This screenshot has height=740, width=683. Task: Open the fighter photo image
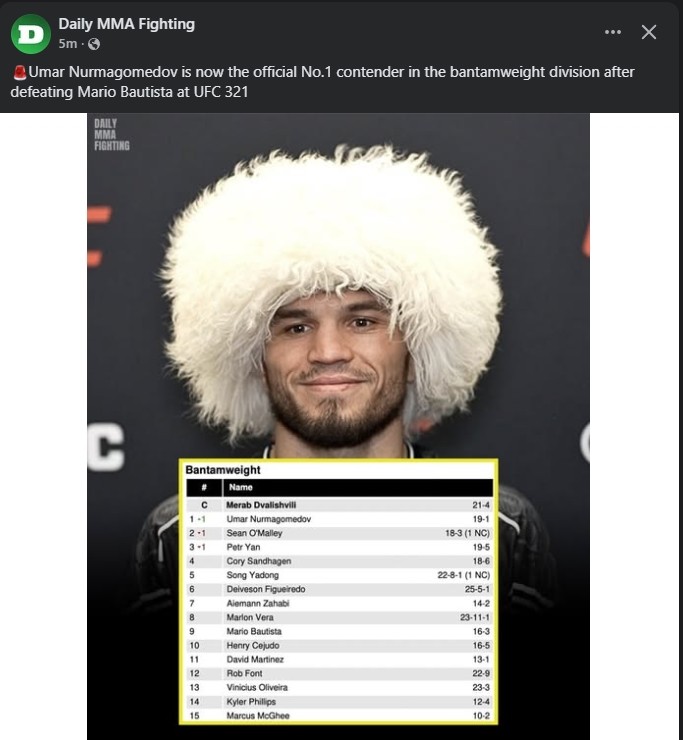[x=338, y=426]
